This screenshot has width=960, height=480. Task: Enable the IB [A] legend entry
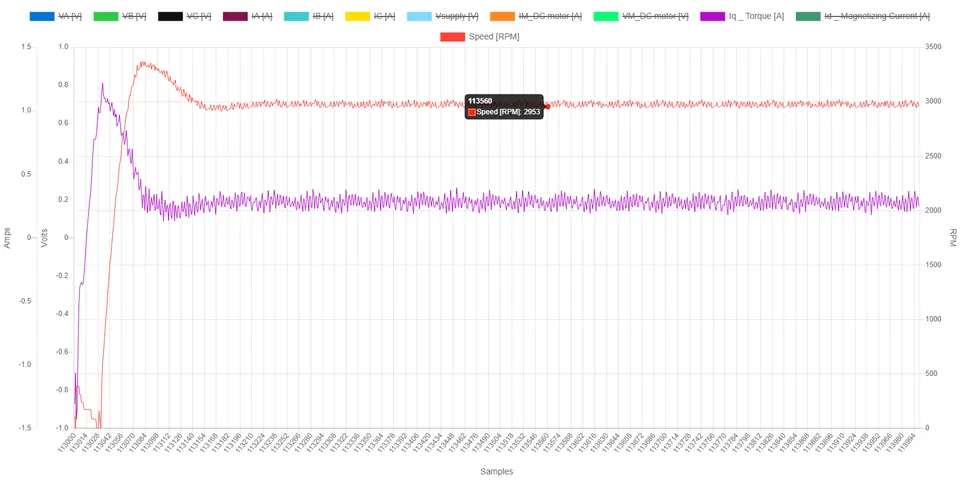[309, 16]
